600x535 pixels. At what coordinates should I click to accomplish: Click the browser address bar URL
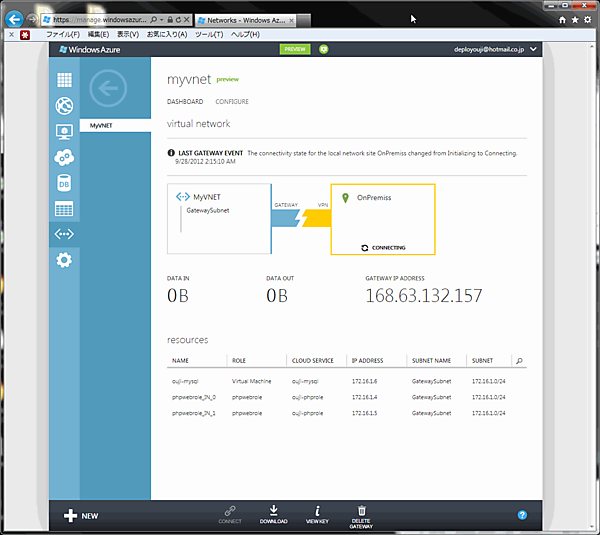(100, 20)
